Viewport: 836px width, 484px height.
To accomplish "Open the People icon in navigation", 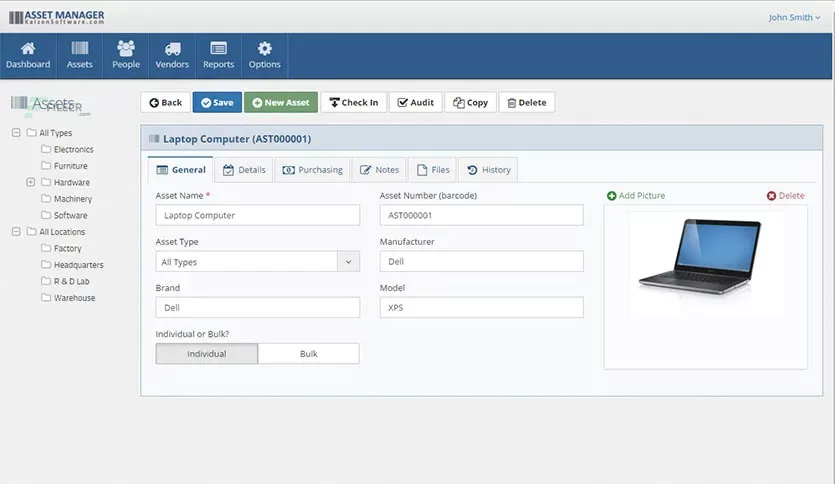I will [126, 49].
